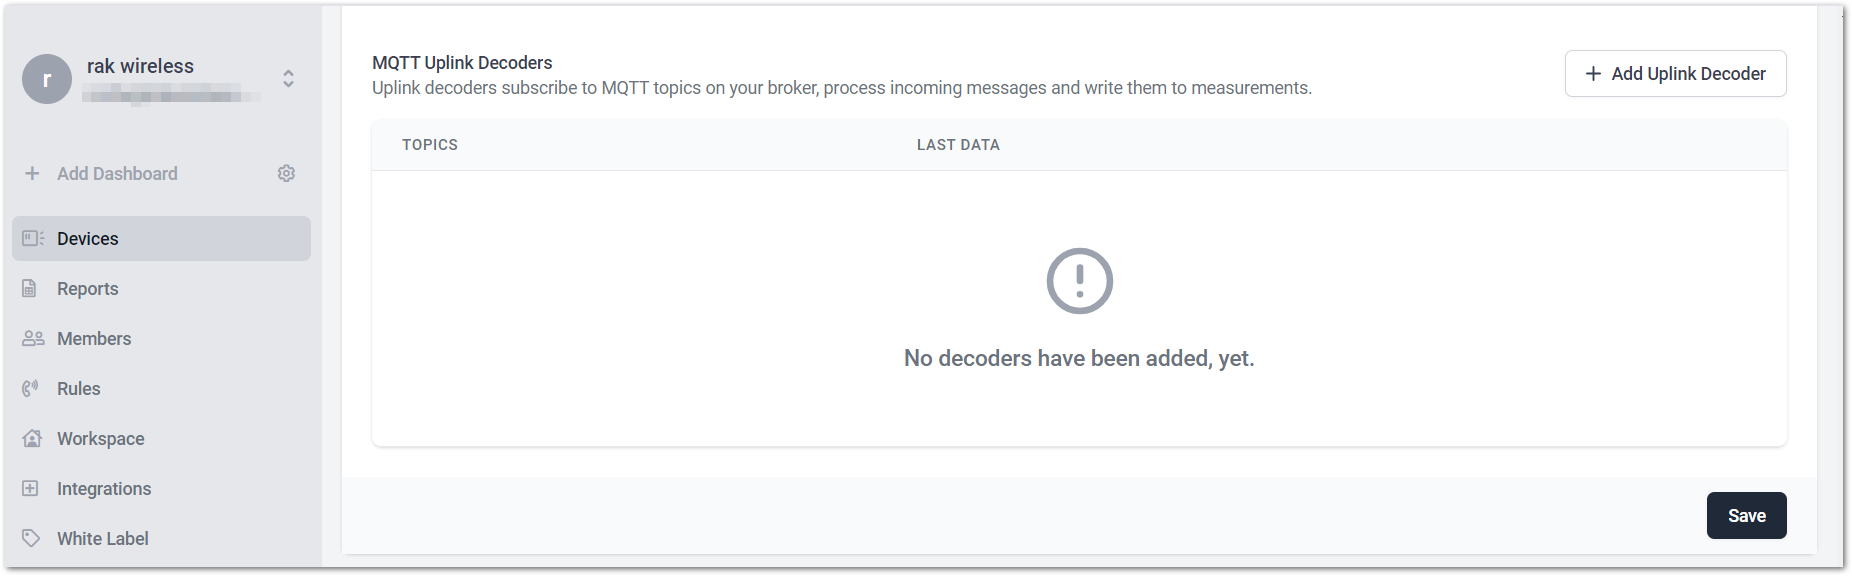
Task: Click the White Label tag icon
Action: pos(31,538)
